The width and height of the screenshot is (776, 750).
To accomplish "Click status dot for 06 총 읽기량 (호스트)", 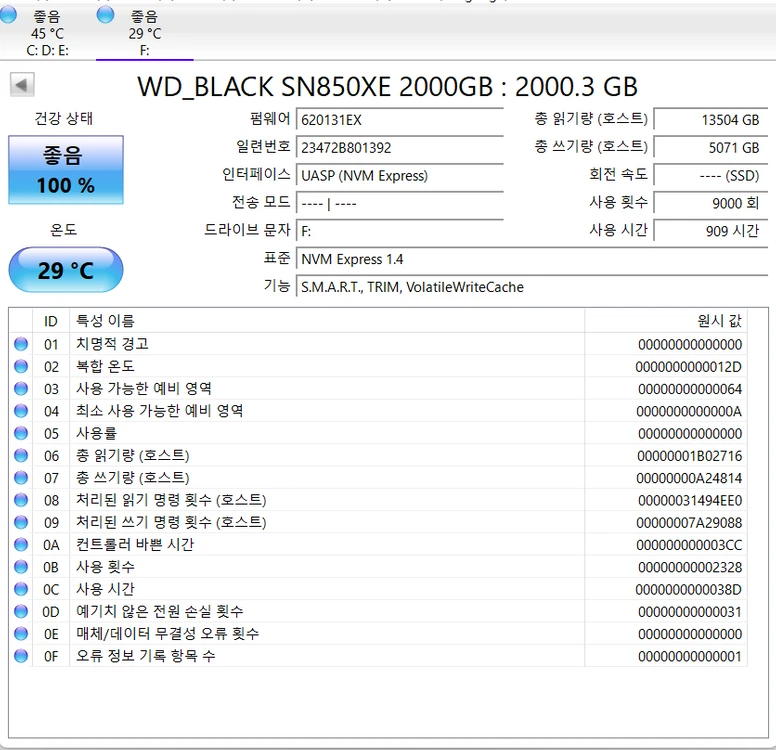I will pos(21,455).
